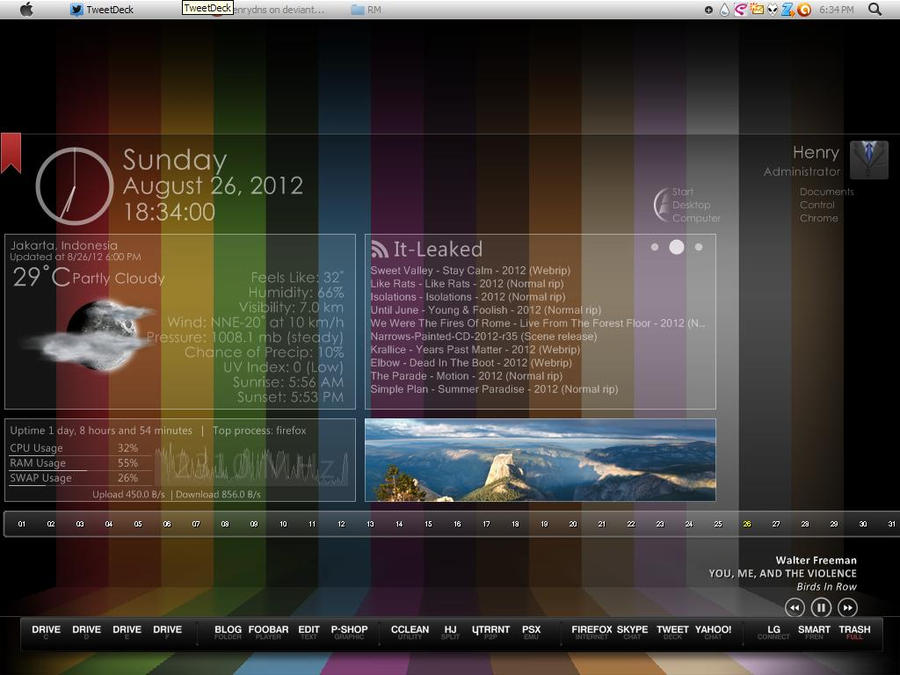Launch EDIT text editor from dock
Viewport: 900px width, 675px height.
pyautogui.click(x=309, y=631)
